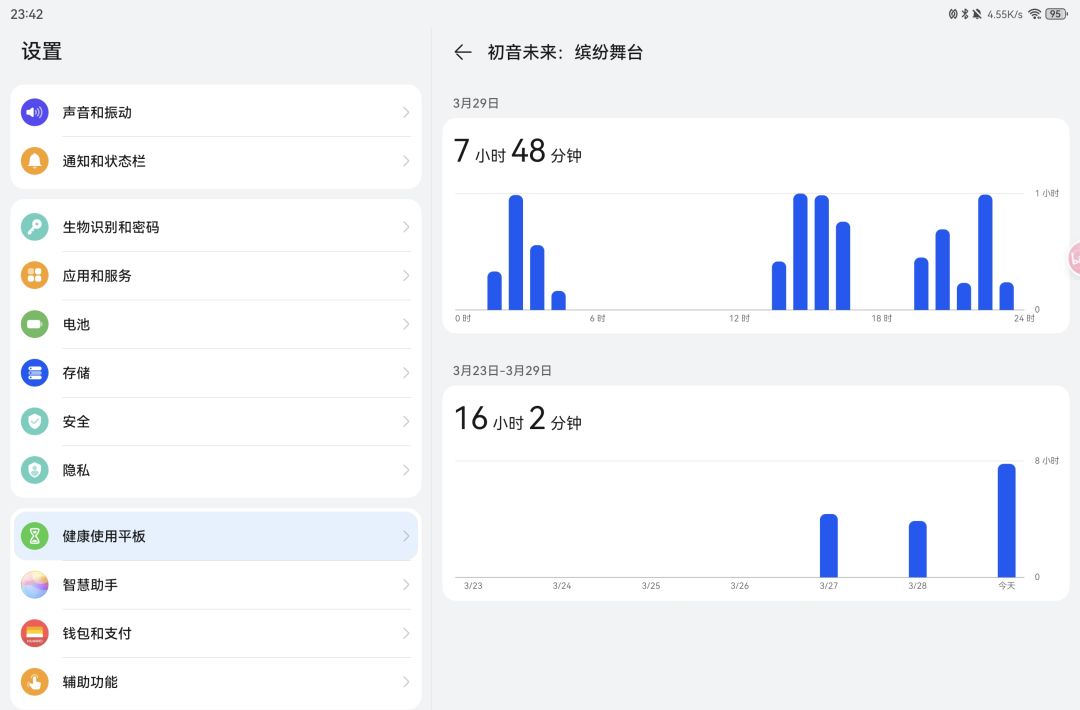Expand 辅助功能 via its chevron

(406, 682)
